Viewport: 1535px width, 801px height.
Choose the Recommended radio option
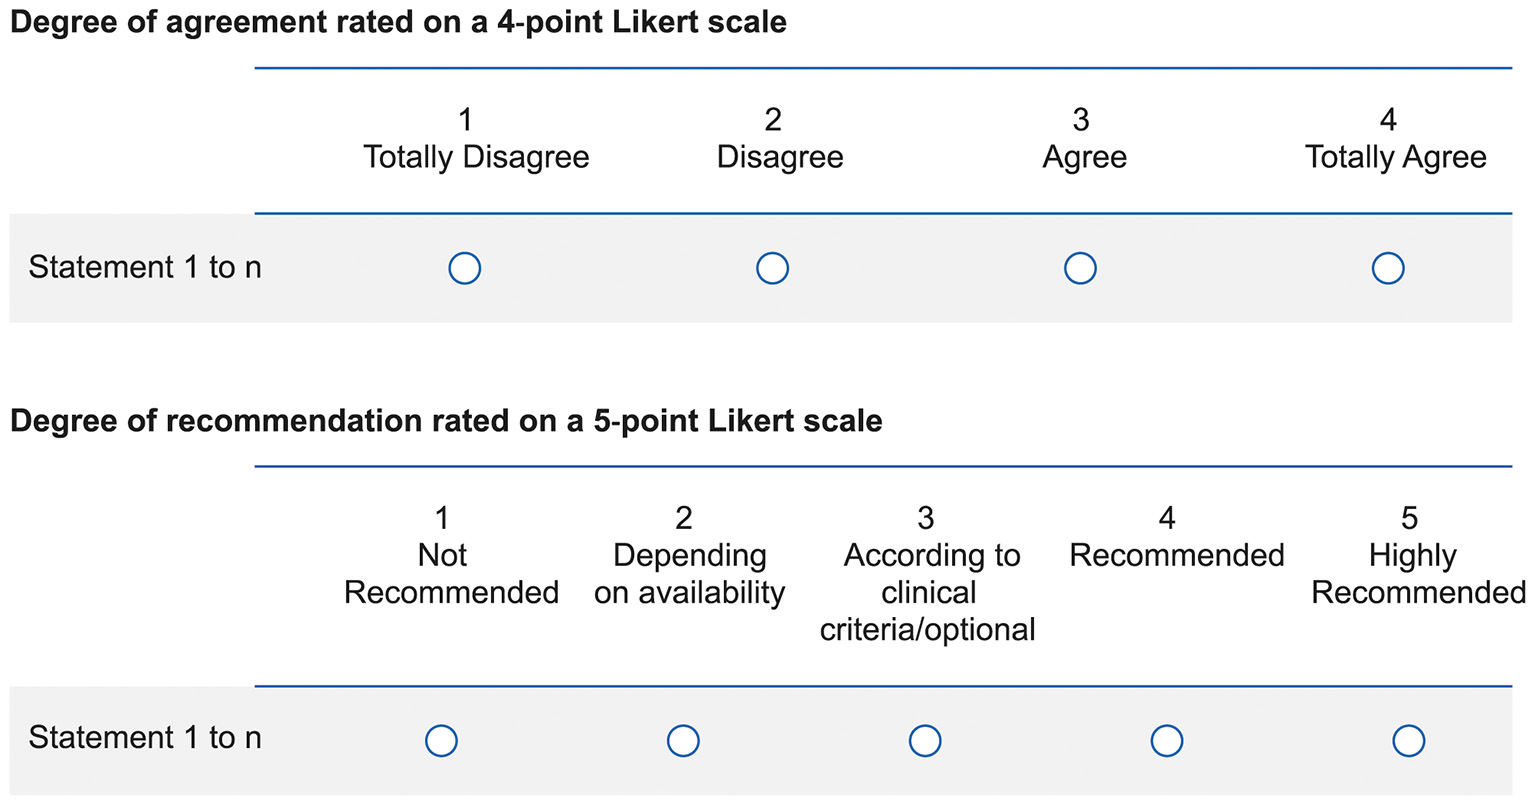point(1167,741)
